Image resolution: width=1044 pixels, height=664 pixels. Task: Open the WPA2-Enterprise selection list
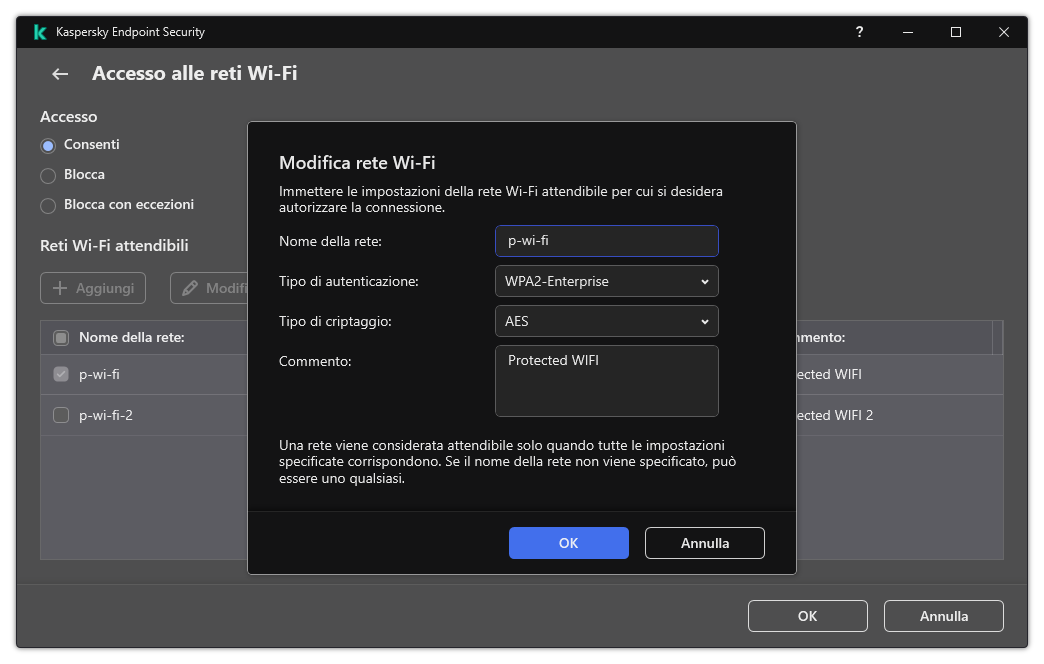point(606,281)
